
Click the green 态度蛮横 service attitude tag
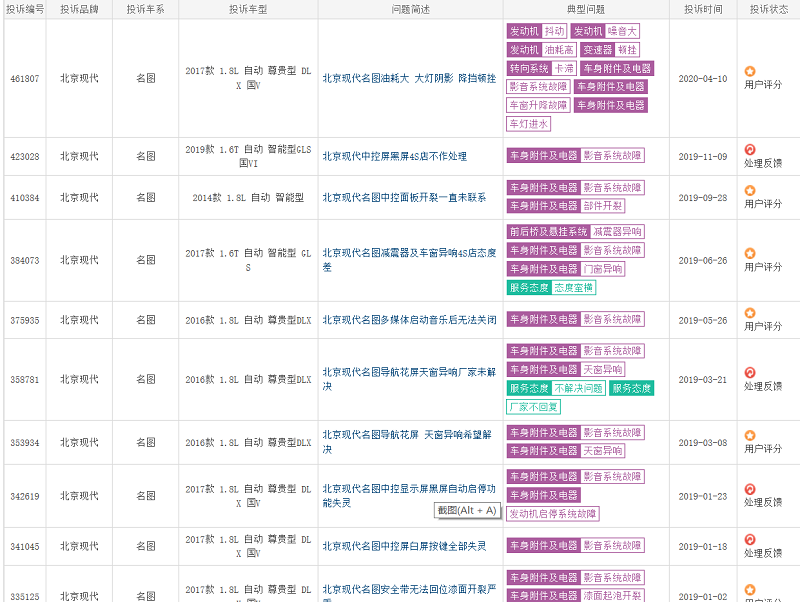pos(574,288)
